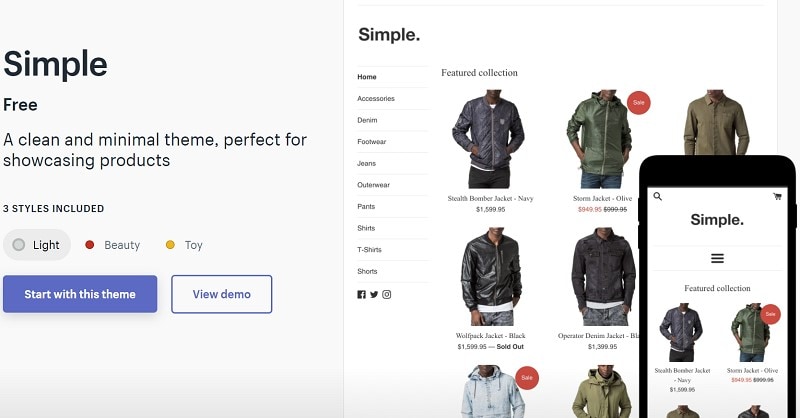Click the Stealth Bomber Jacket thumbnail

click(x=489, y=139)
